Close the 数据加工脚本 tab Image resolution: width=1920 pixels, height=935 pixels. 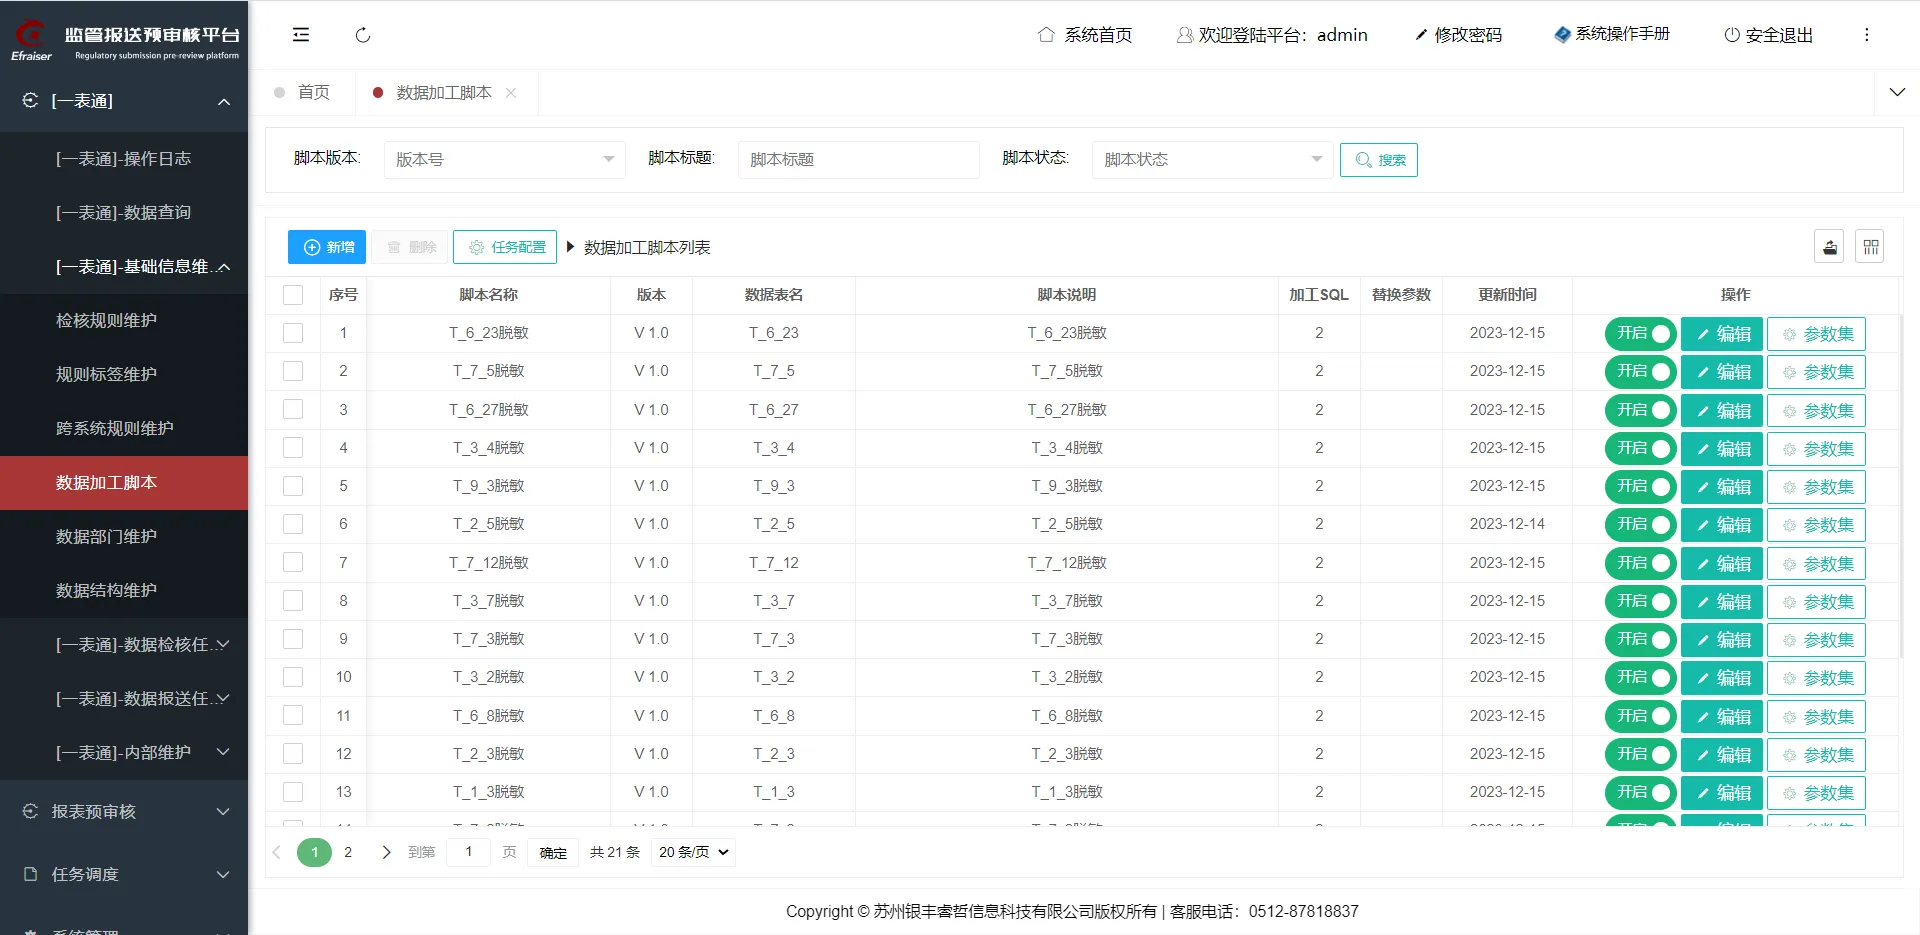coord(511,93)
